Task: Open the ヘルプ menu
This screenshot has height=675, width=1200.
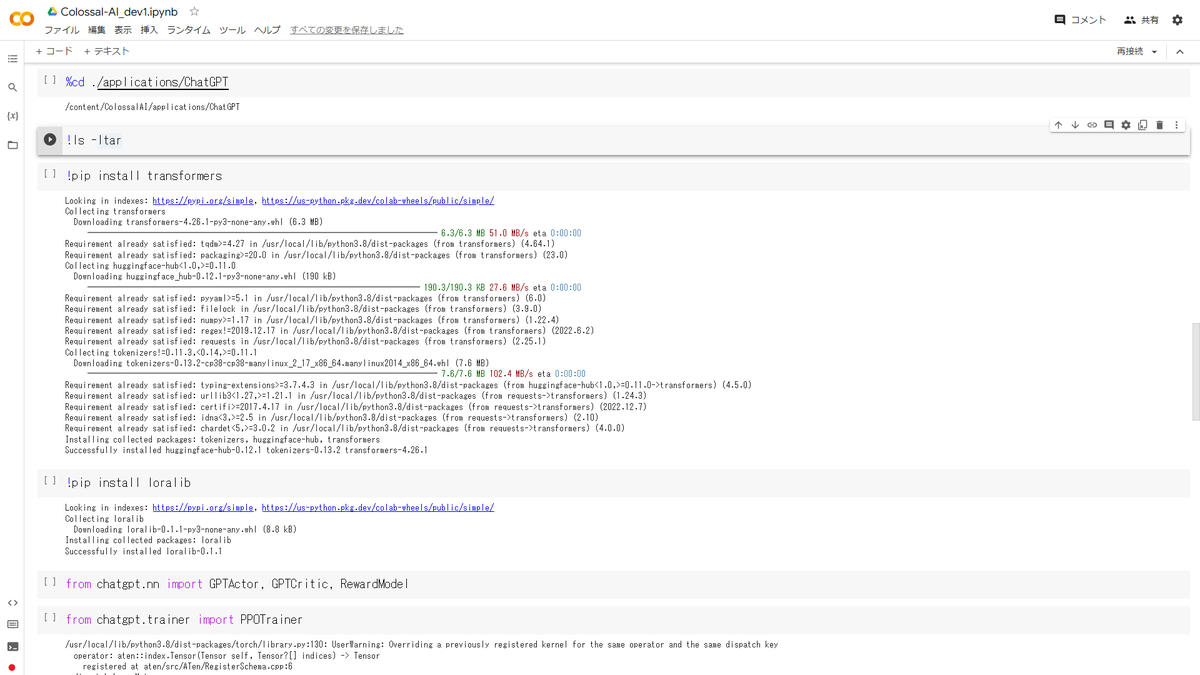Action: pos(267,30)
